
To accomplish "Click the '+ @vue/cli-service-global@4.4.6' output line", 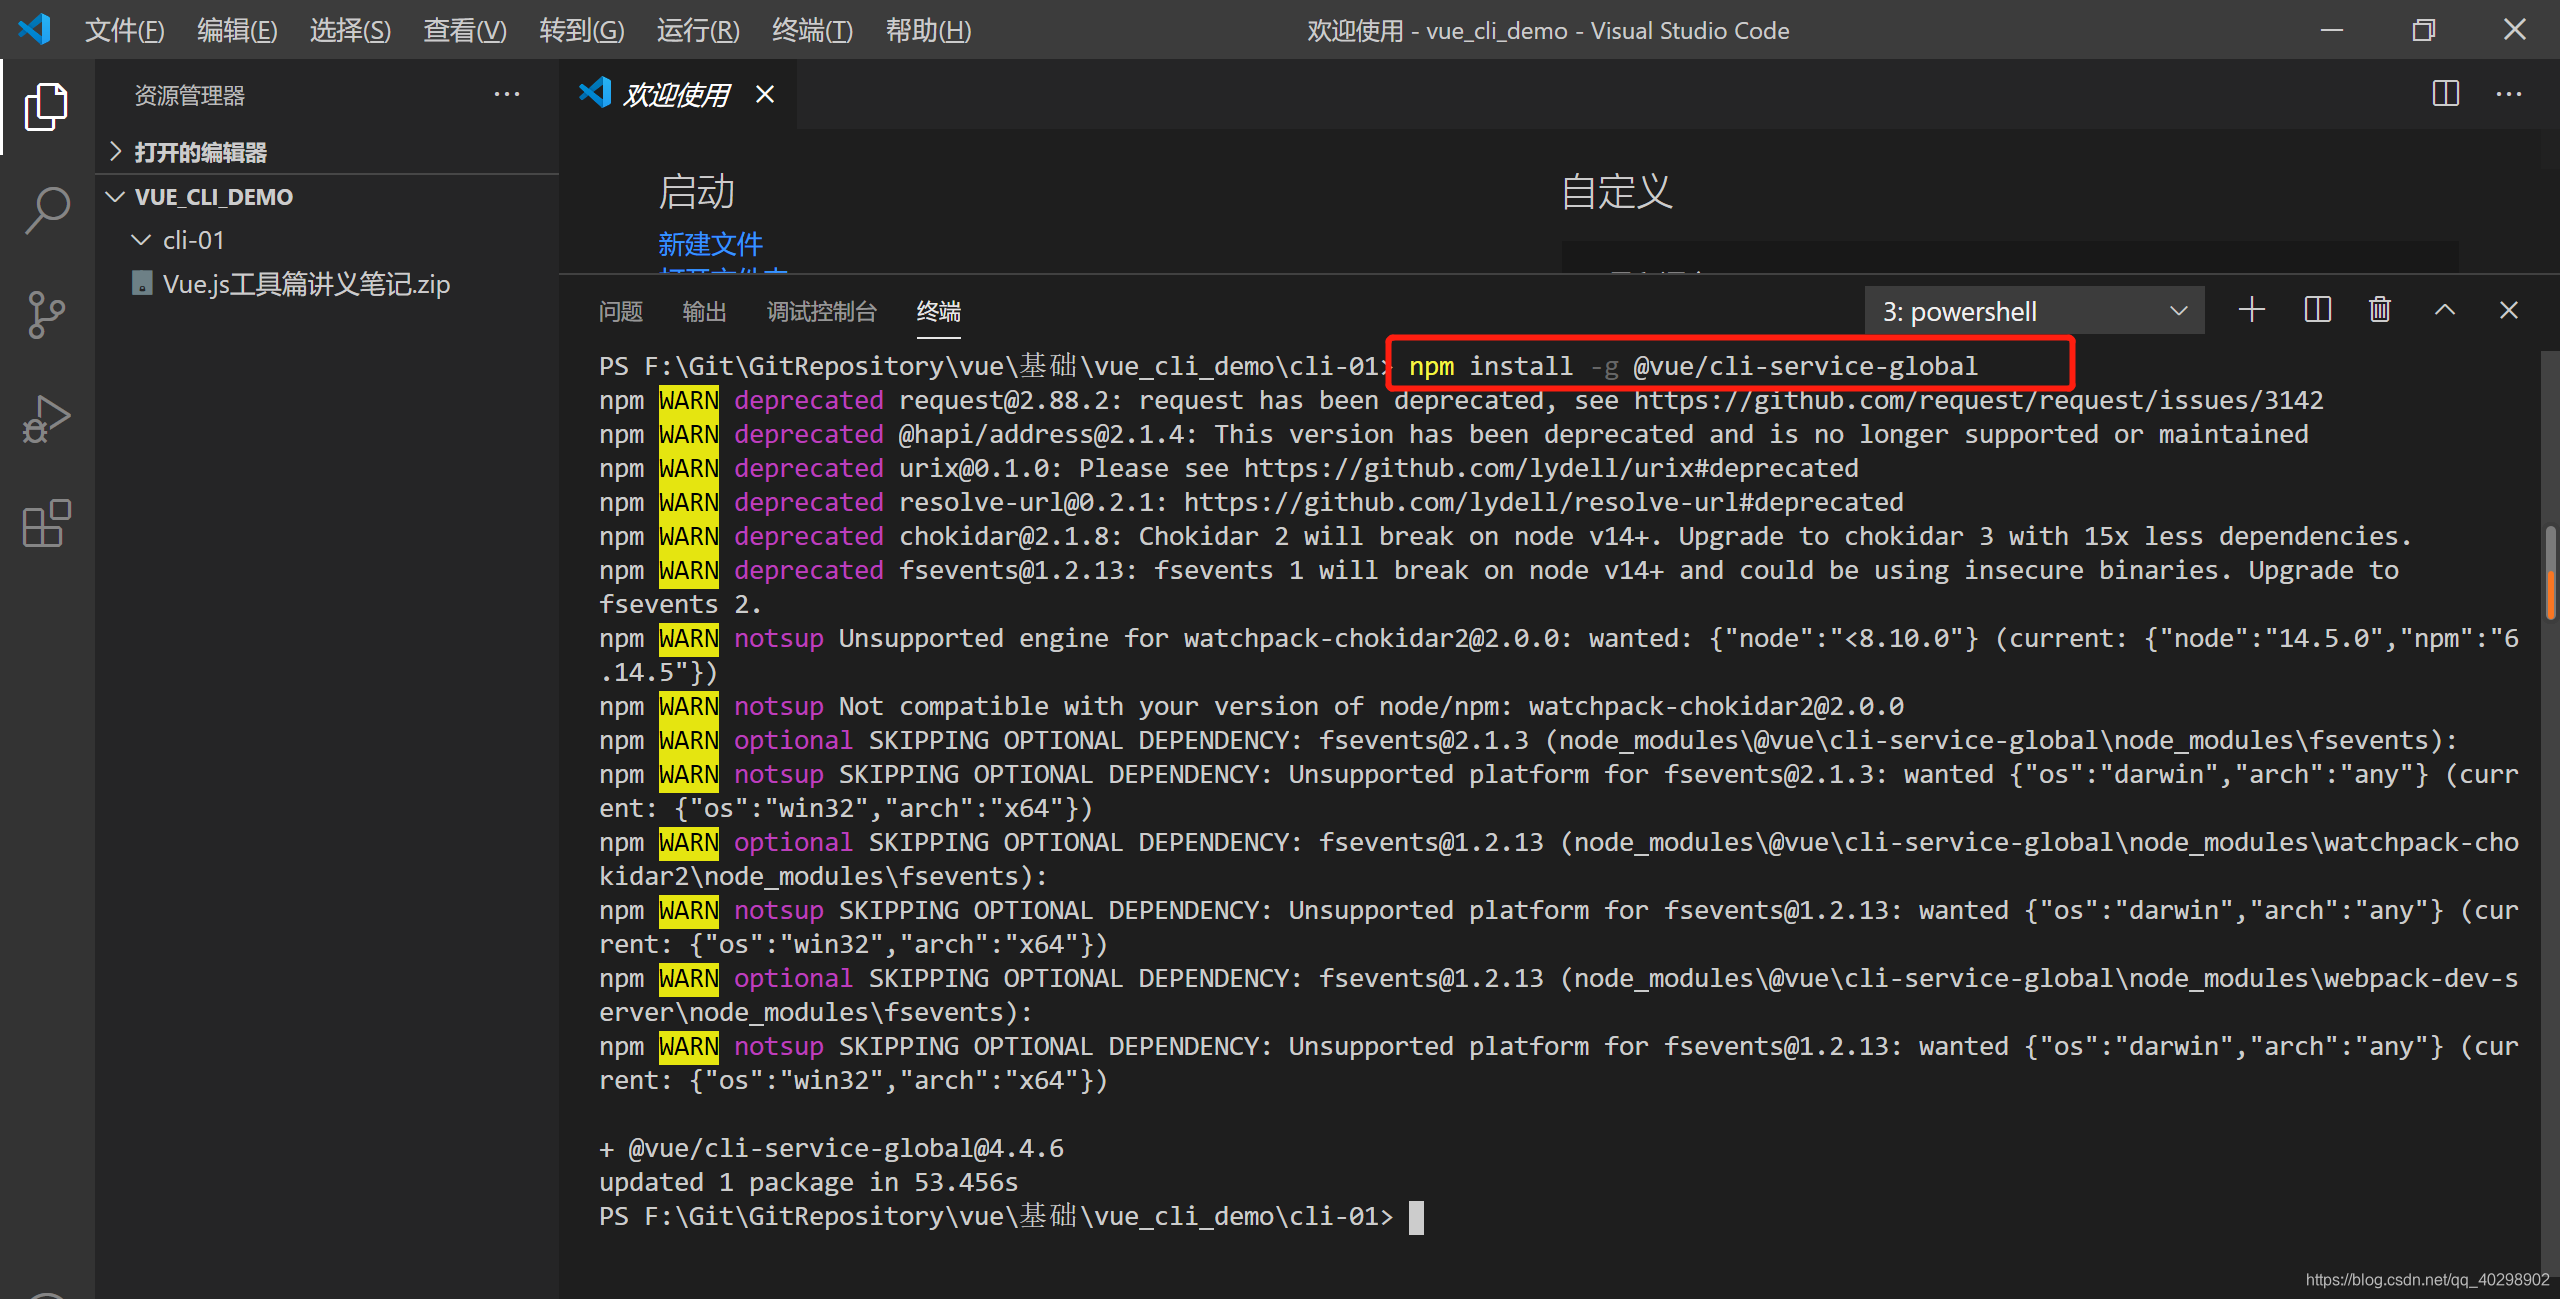I will [x=832, y=1148].
